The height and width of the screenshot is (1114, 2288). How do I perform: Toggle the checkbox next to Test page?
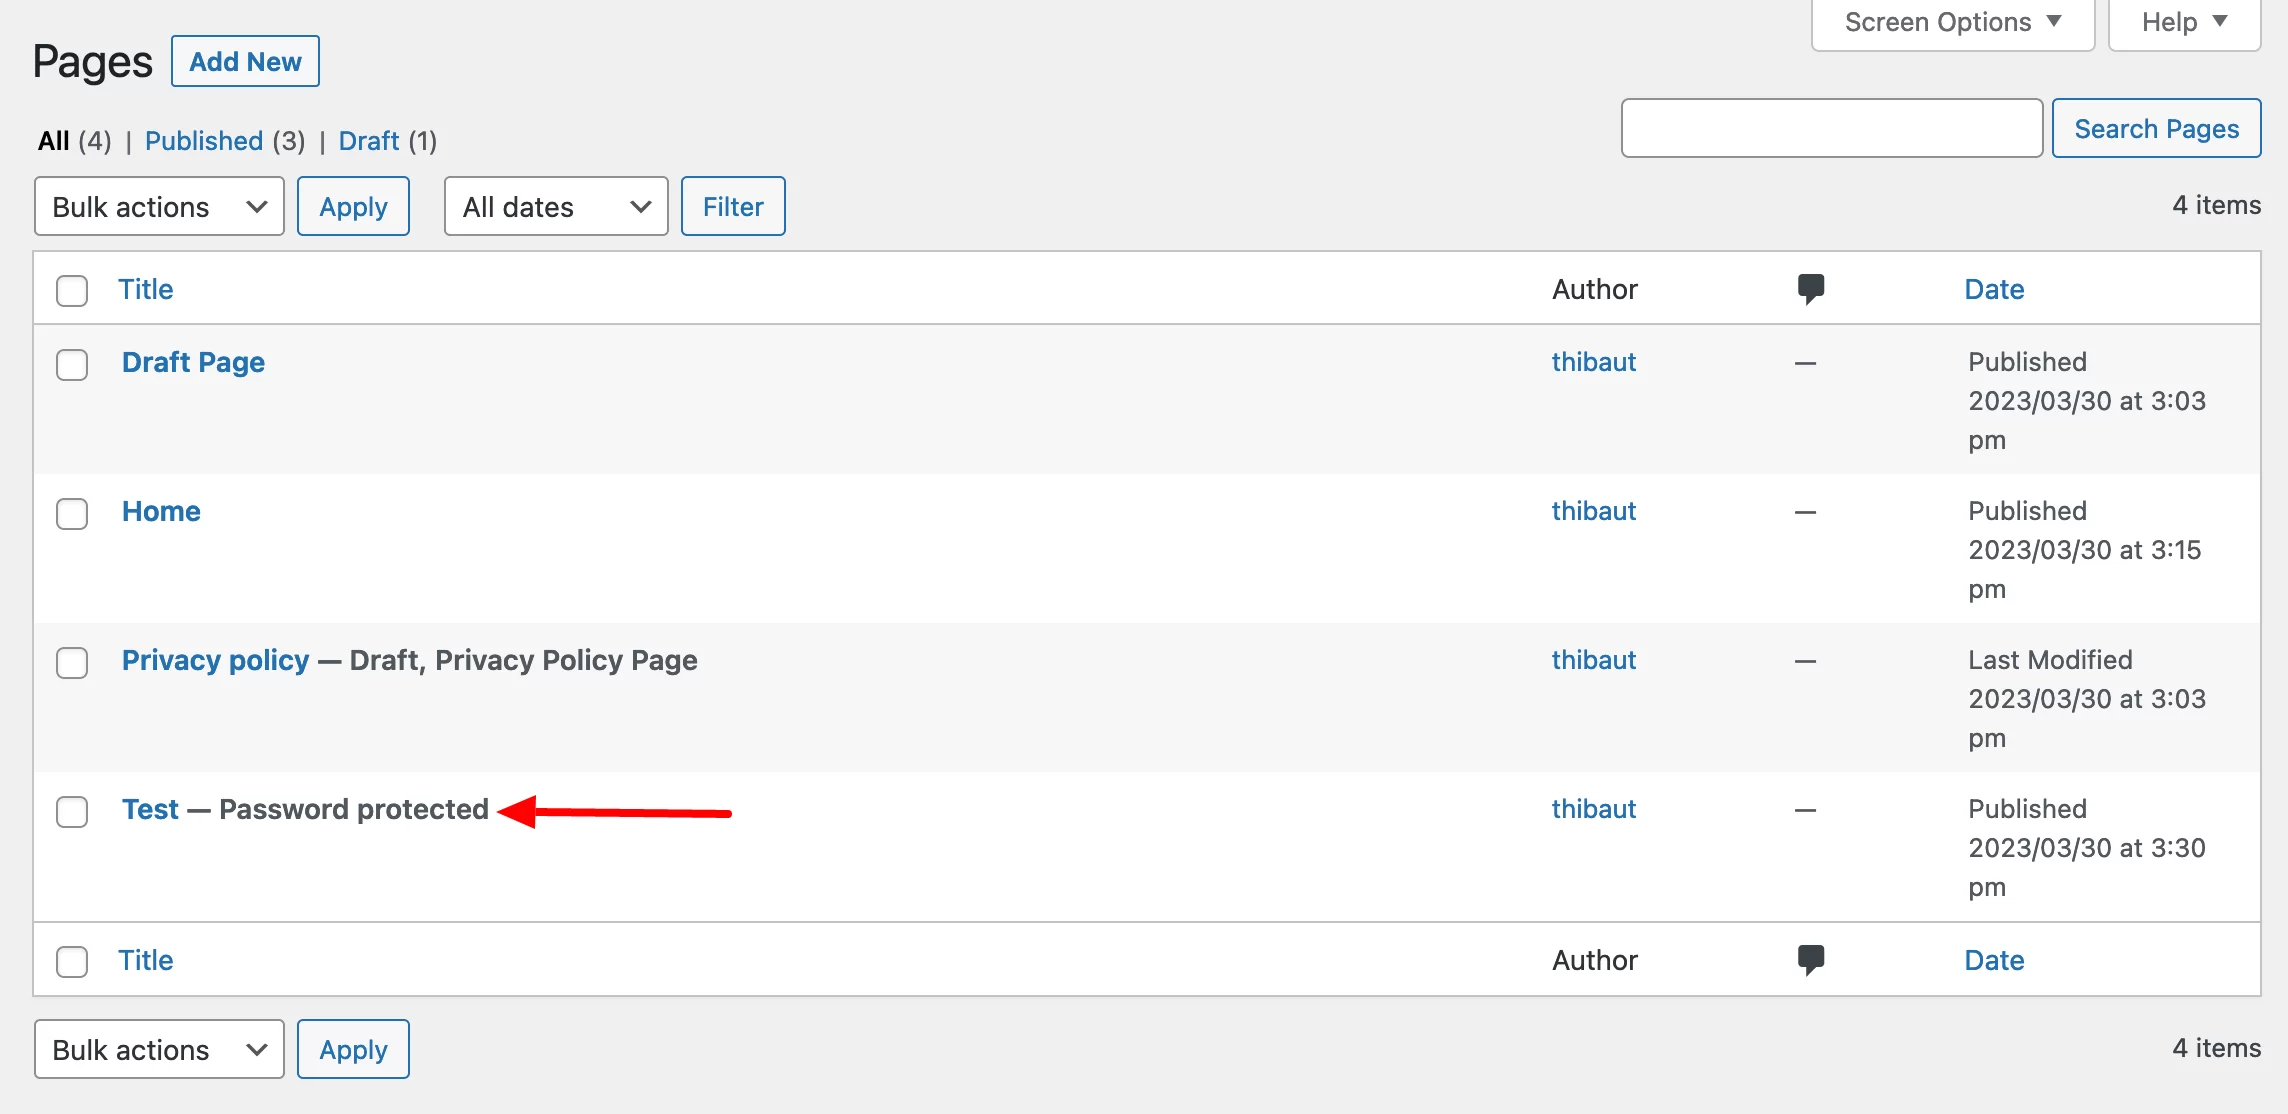(73, 809)
